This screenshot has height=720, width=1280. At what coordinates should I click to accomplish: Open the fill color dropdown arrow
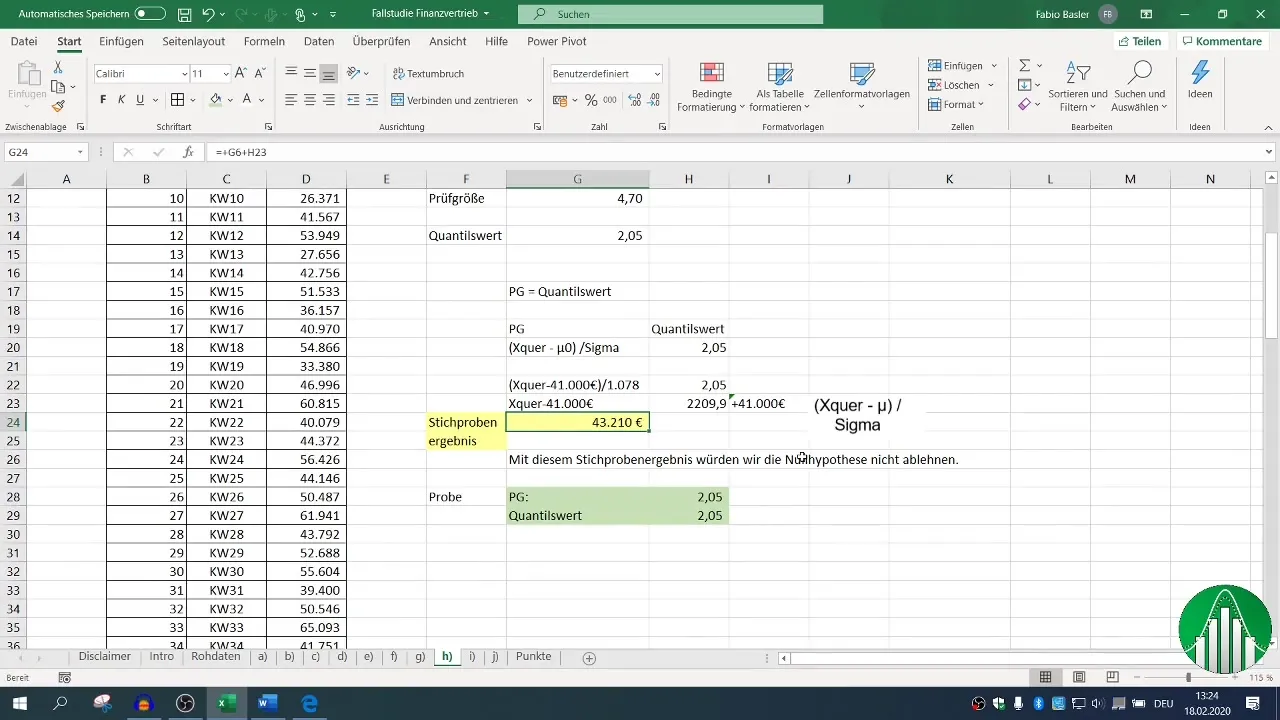point(230,100)
